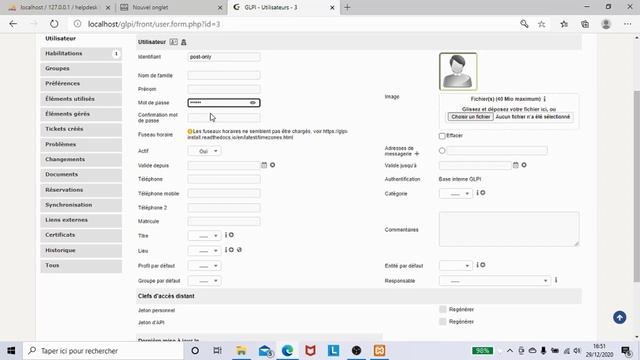Screen dimensions: 640x360
Task: Open the Groupe par défaut dropdown
Action: click(204, 281)
